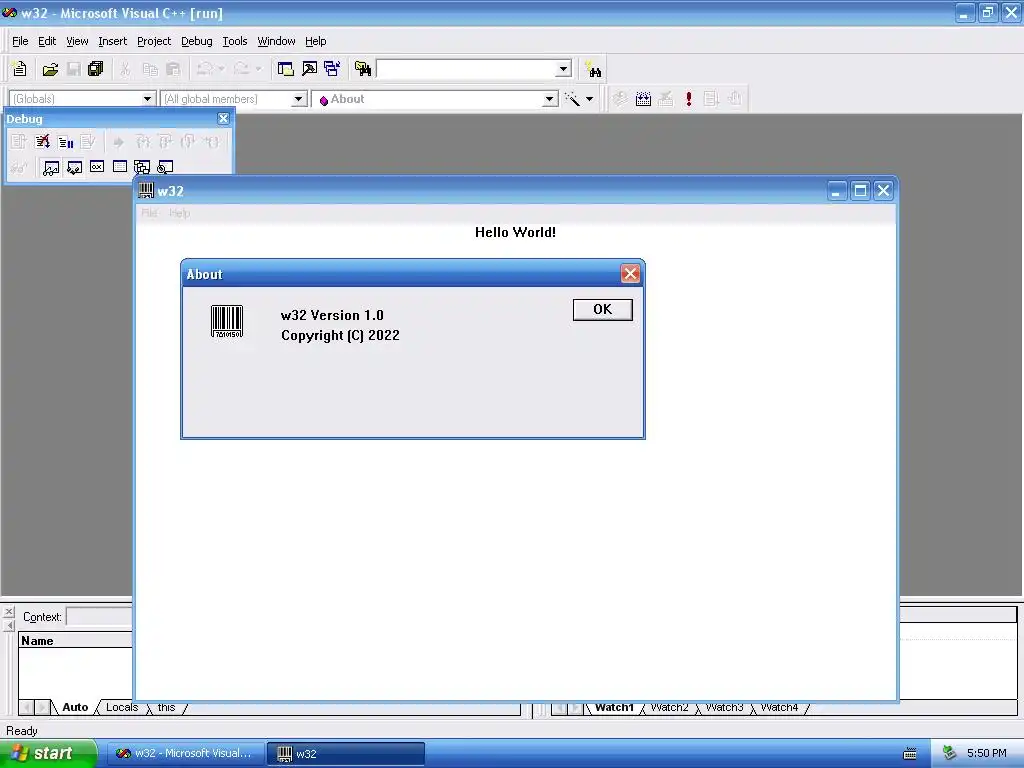The image size is (1024, 768).
Task: Select the Watch1 tab
Action: click(x=614, y=707)
